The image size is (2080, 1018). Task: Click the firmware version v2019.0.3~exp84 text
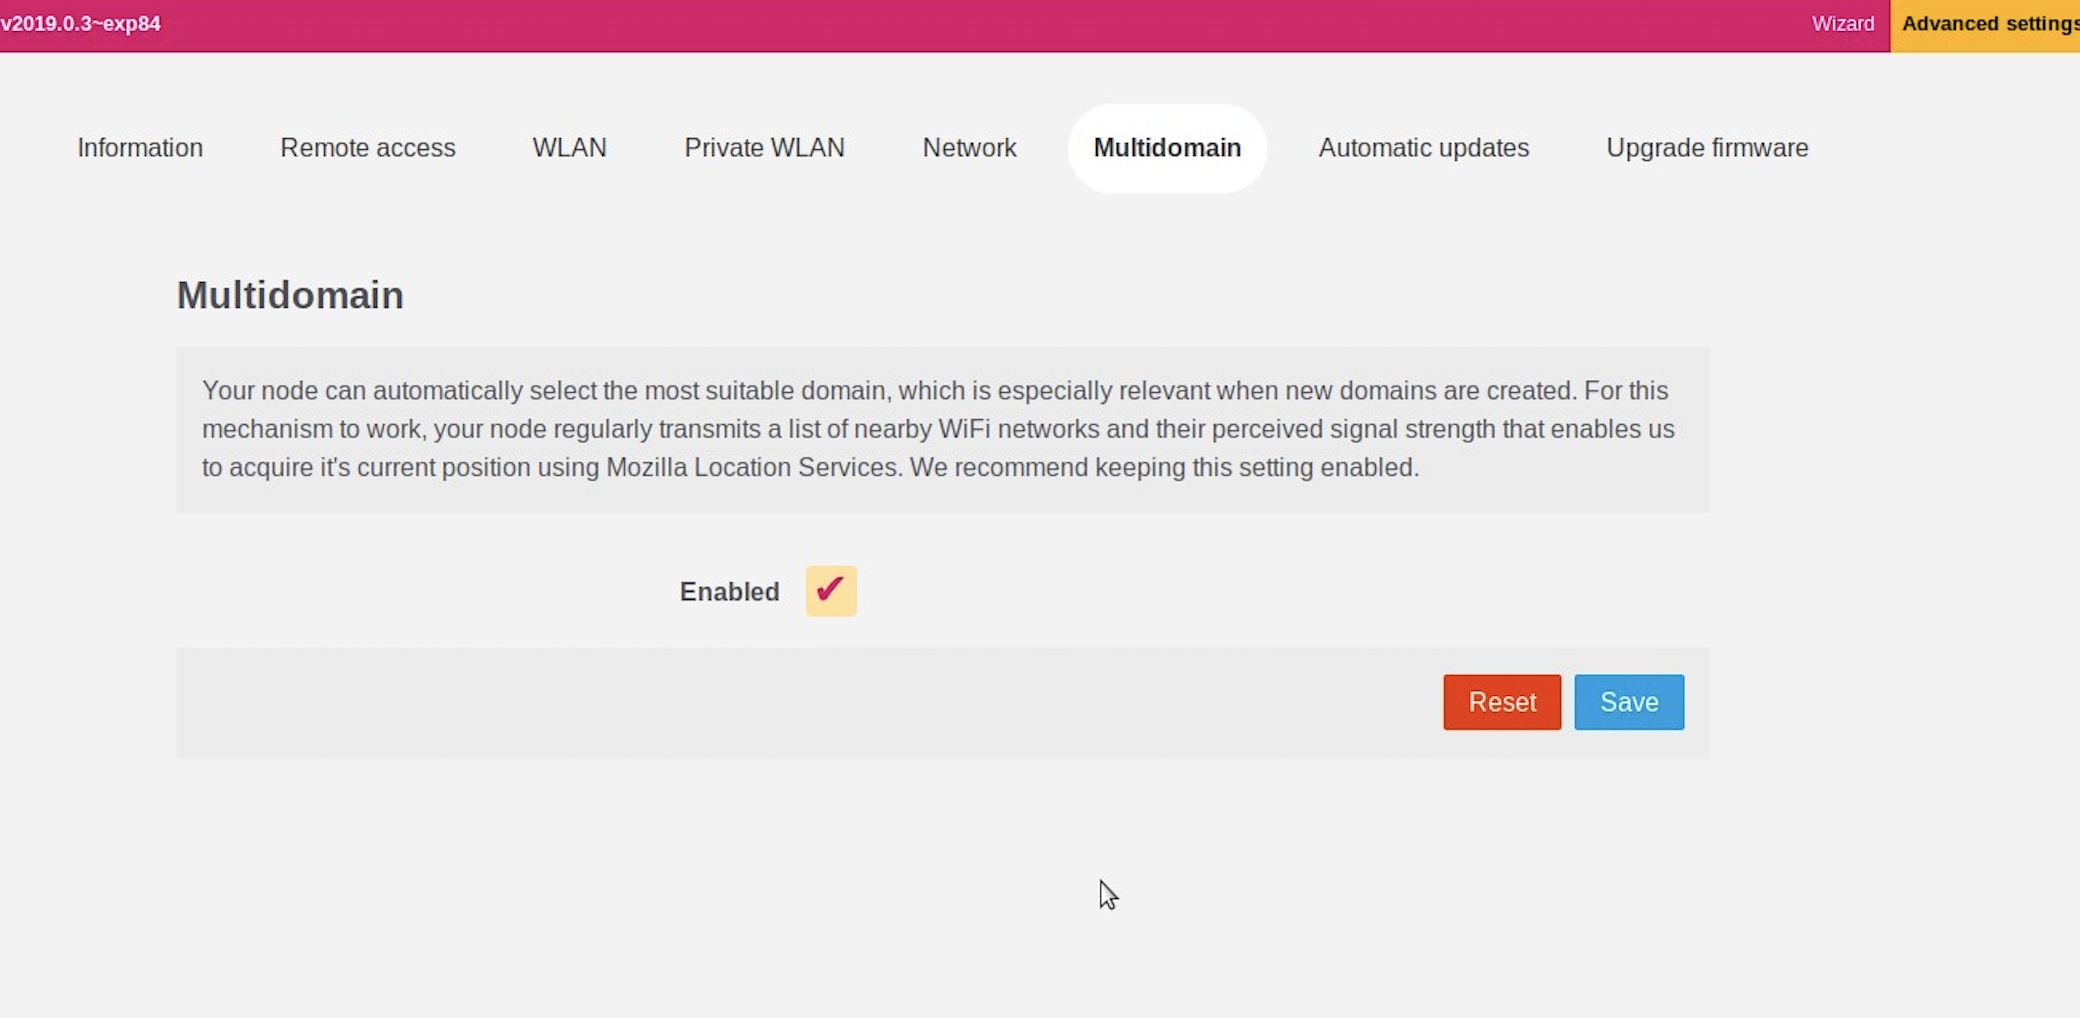click(x=81, y=24)
